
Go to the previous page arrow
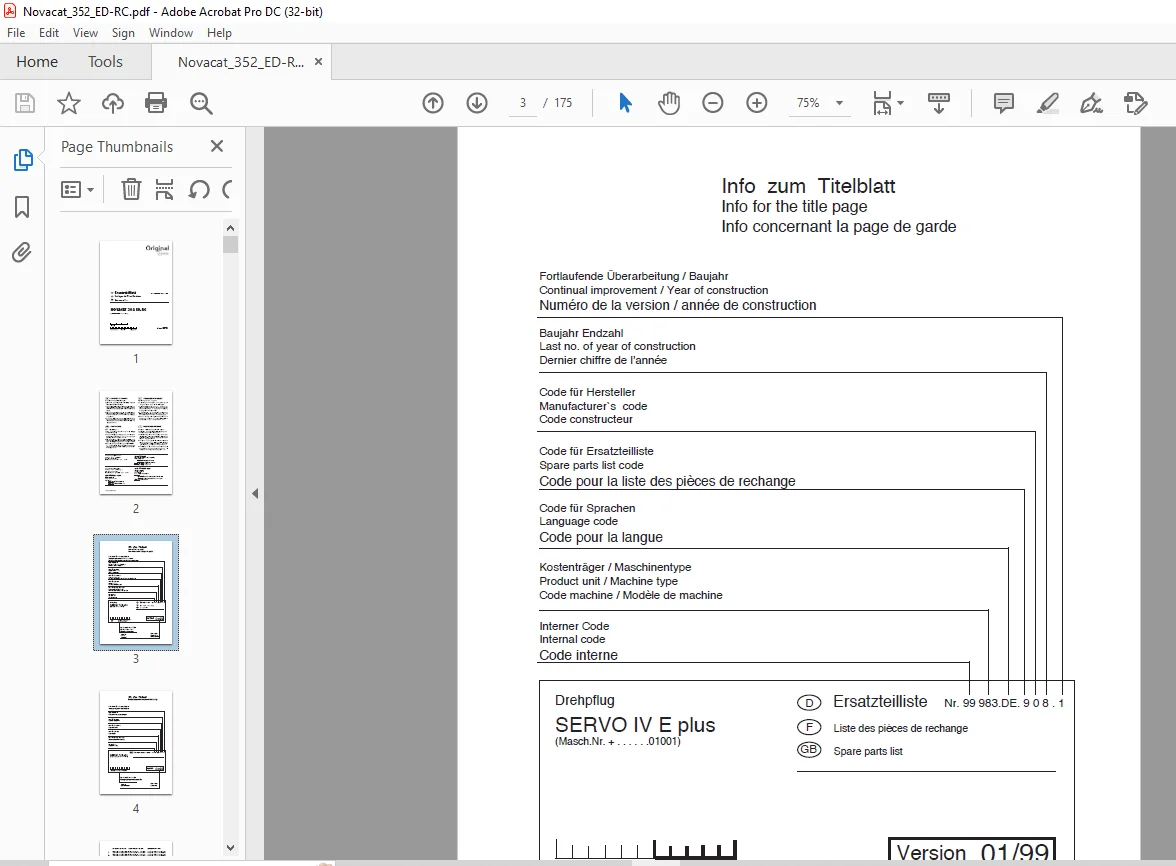click(433, 103)
